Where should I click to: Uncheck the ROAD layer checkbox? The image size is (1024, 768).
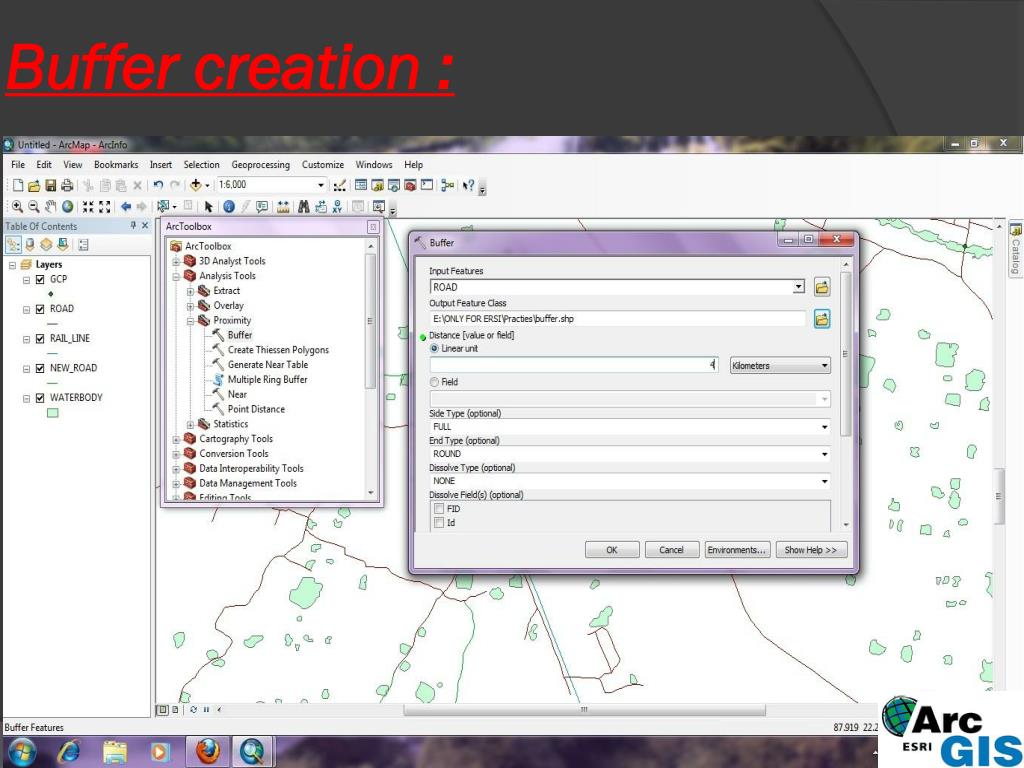pyautogui.click(x=40, y=309)
